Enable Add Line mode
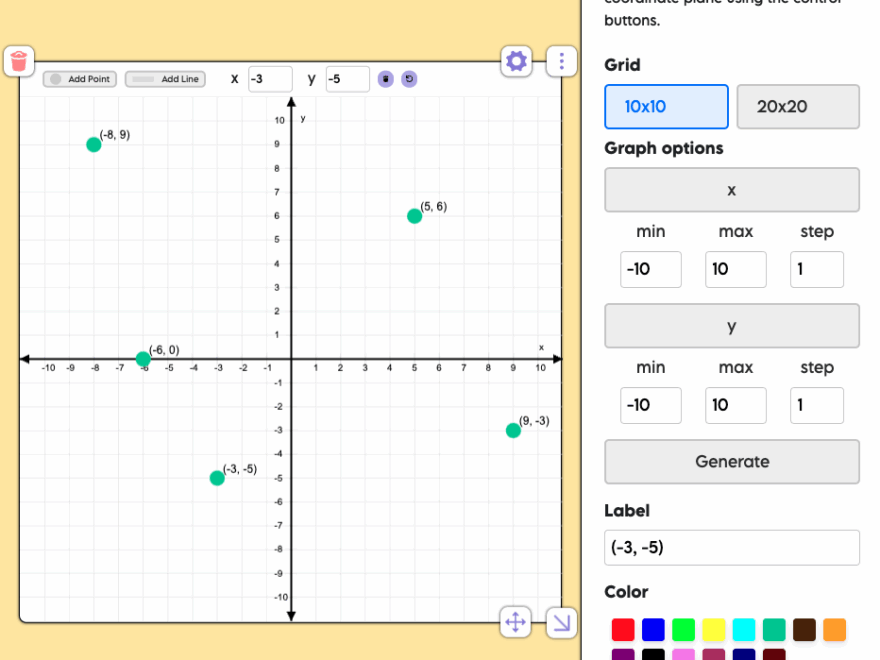This screenshot has height=660, width=880. [x=165, y=79]
